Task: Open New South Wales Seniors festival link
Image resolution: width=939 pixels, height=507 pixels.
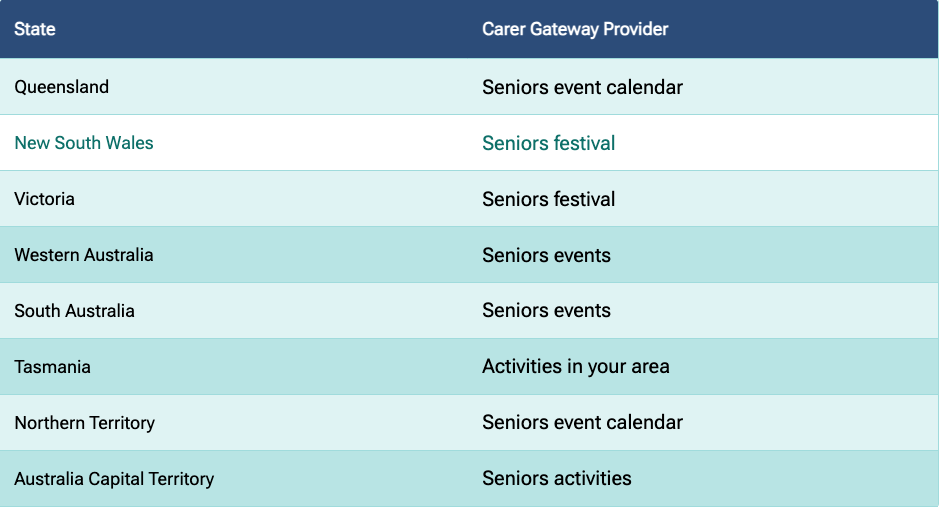Action: pyautogui.click(x=548, y=143)
